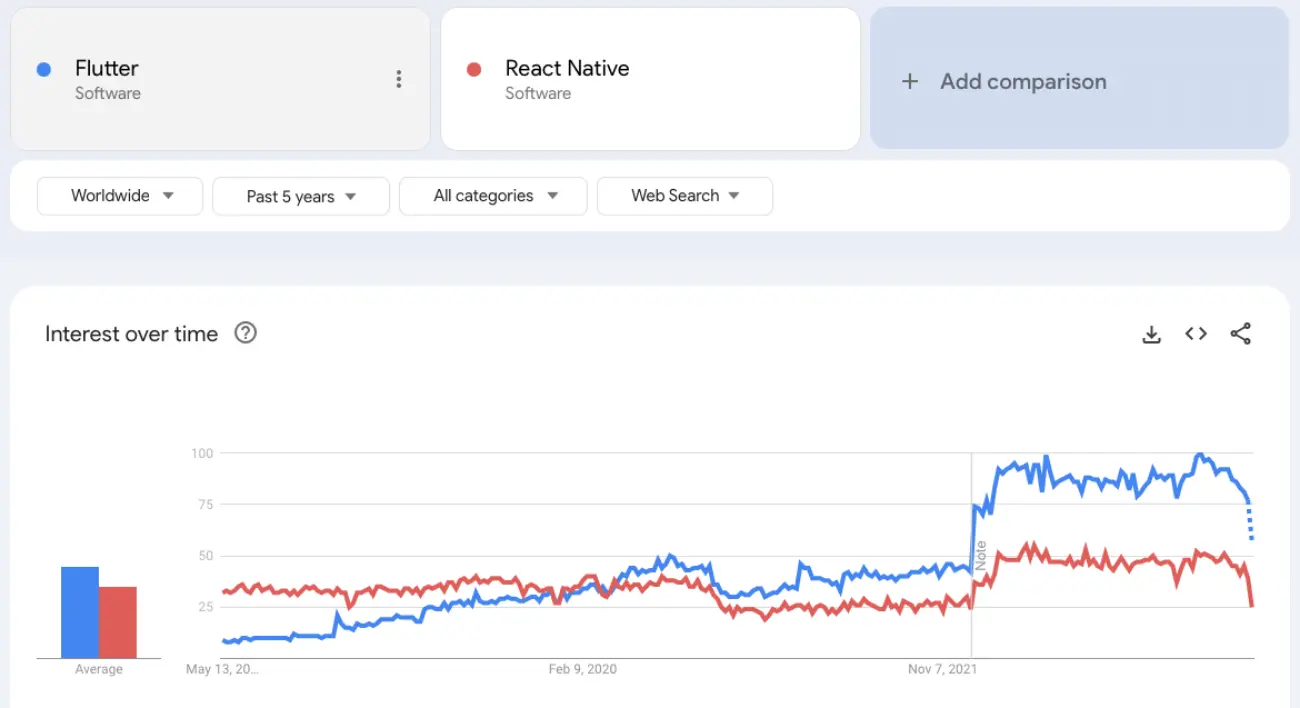1300x708 pixels.
Task: Open the embed code icon for the chart
Action: click(x=1196, y=334)
